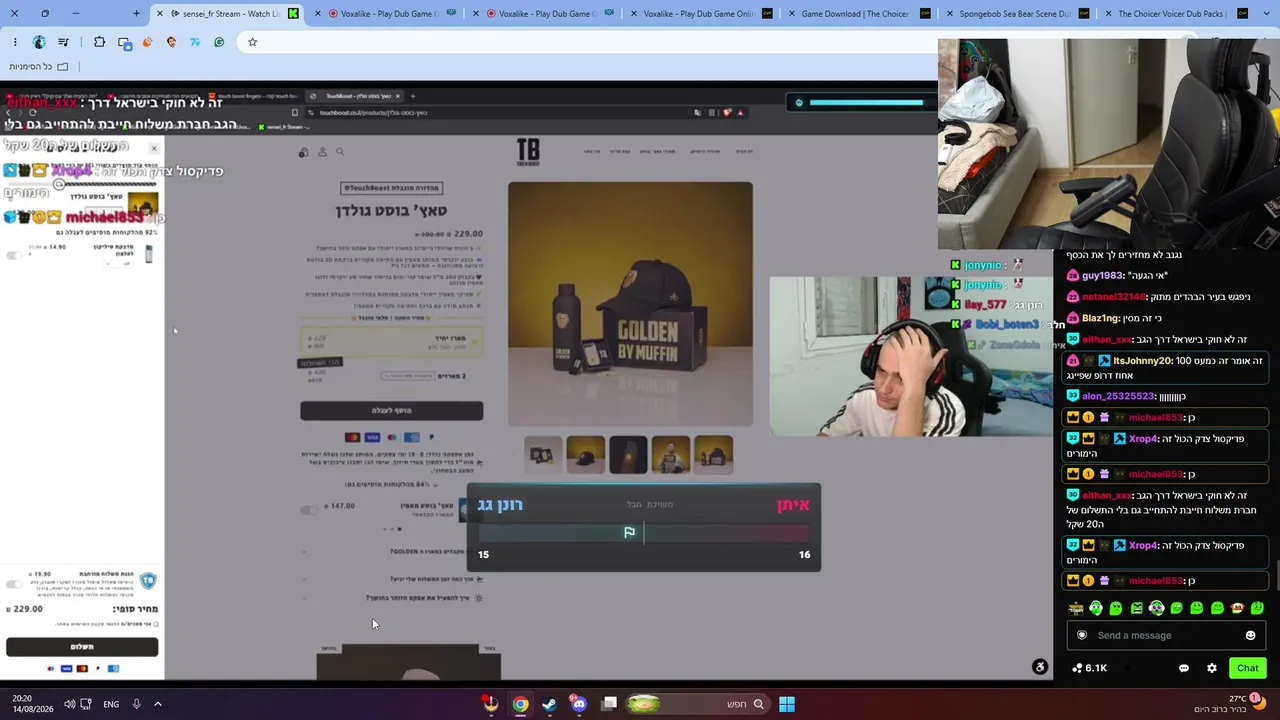Screen dimensions: 1280x720
Task: Click the 6.1K channel points balance
Action: pyautogui.click(x=1089, y=668)
